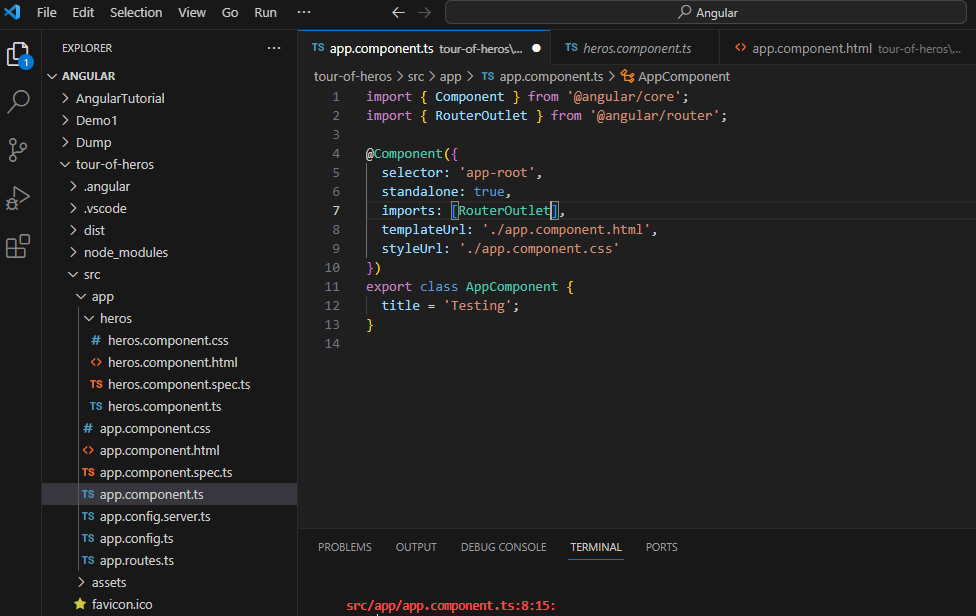Expand the node_modules folder

pyautogui.click(x=125, y=252)
